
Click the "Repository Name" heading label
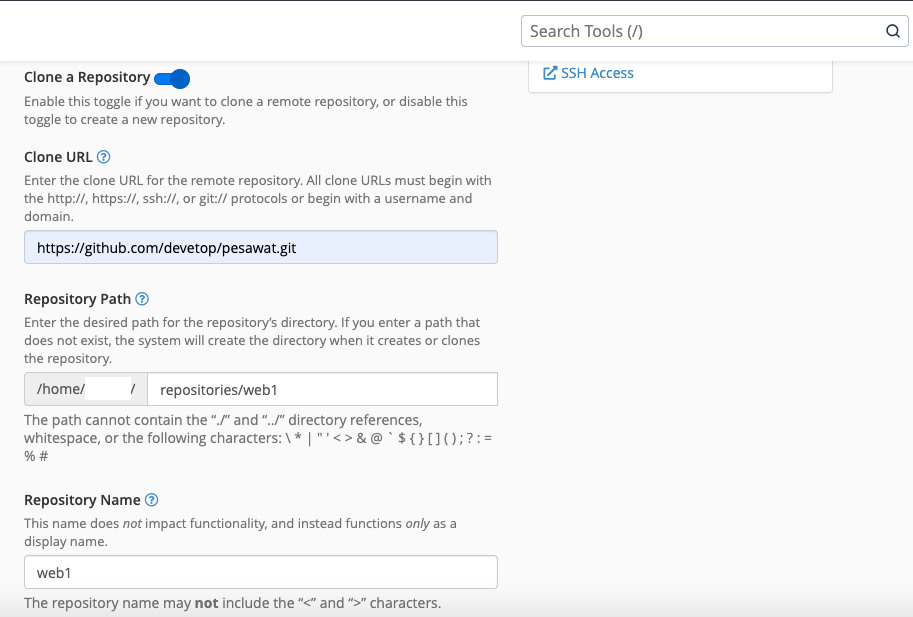coord(82,500)
